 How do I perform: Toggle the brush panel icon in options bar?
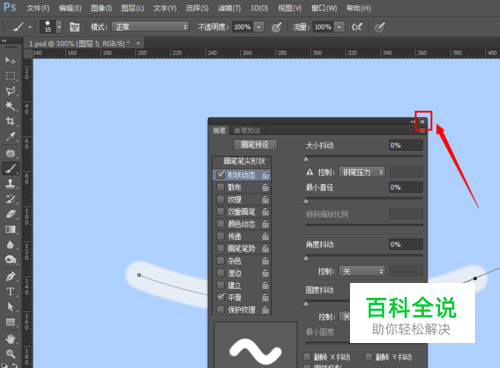click(x=74, y=27)
